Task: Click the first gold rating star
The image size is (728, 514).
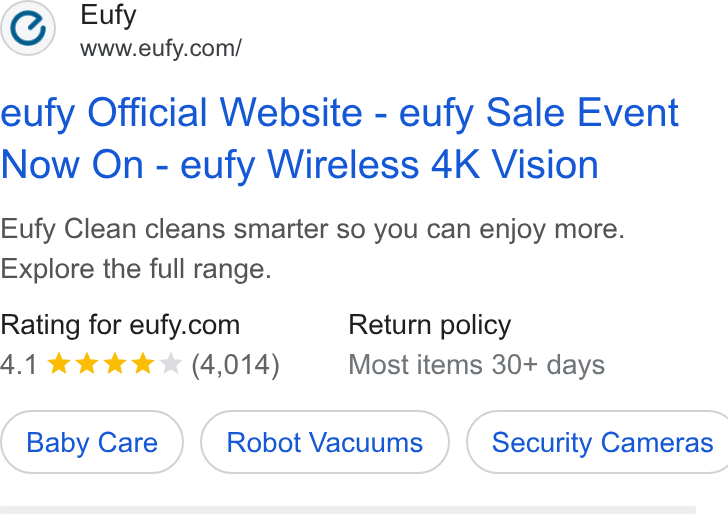Action: pos(59,363)
